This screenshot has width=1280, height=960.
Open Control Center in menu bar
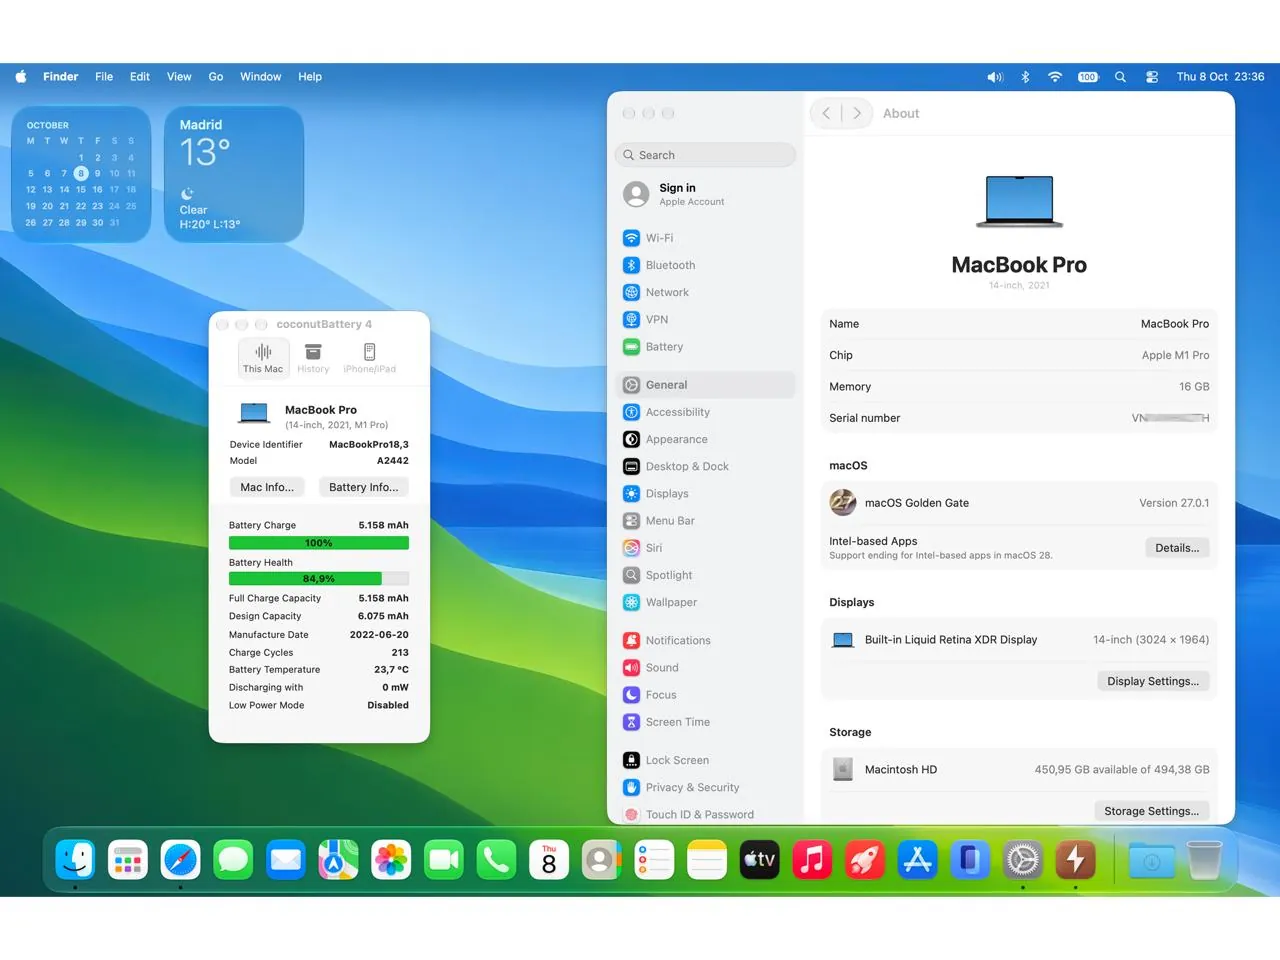1152,77
